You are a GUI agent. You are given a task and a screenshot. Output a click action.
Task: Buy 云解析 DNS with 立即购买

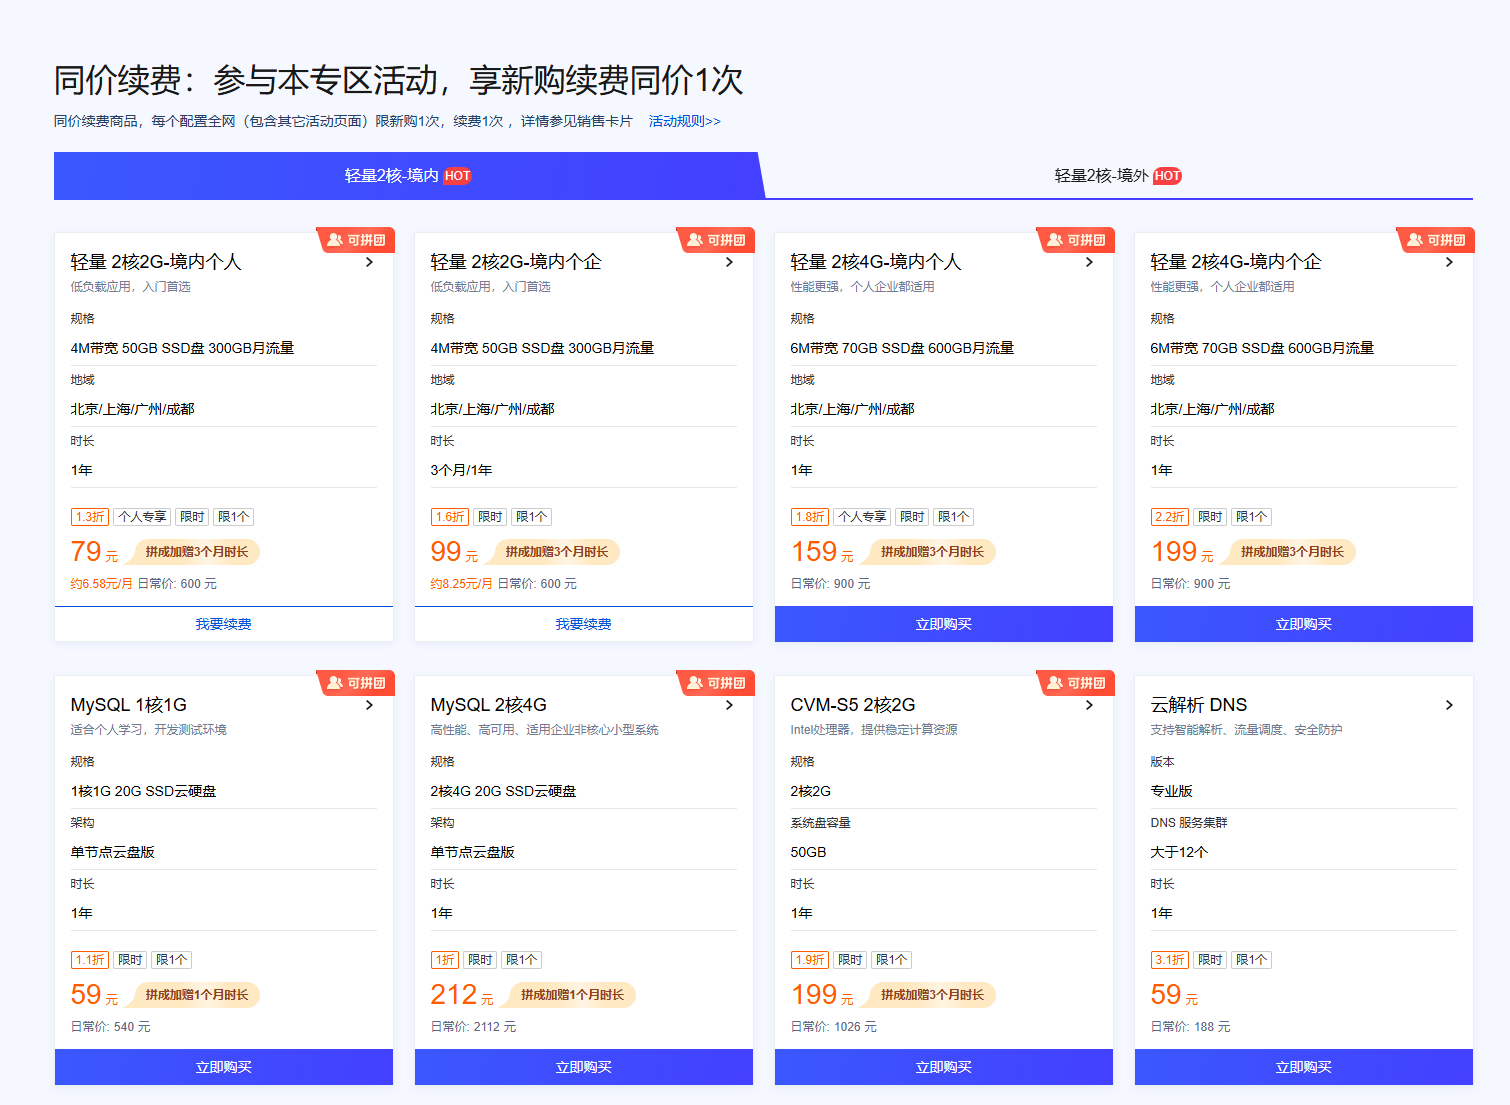[x=1304, y=1067]
